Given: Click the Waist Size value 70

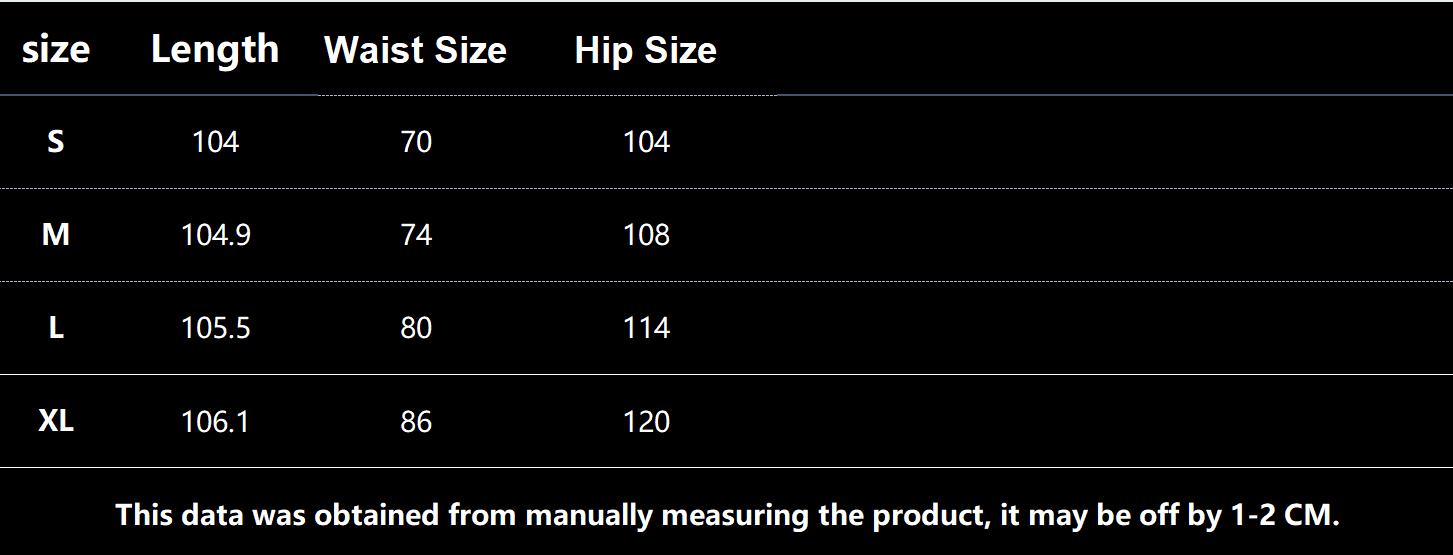Looking at the screenshot, I should 415,142.
